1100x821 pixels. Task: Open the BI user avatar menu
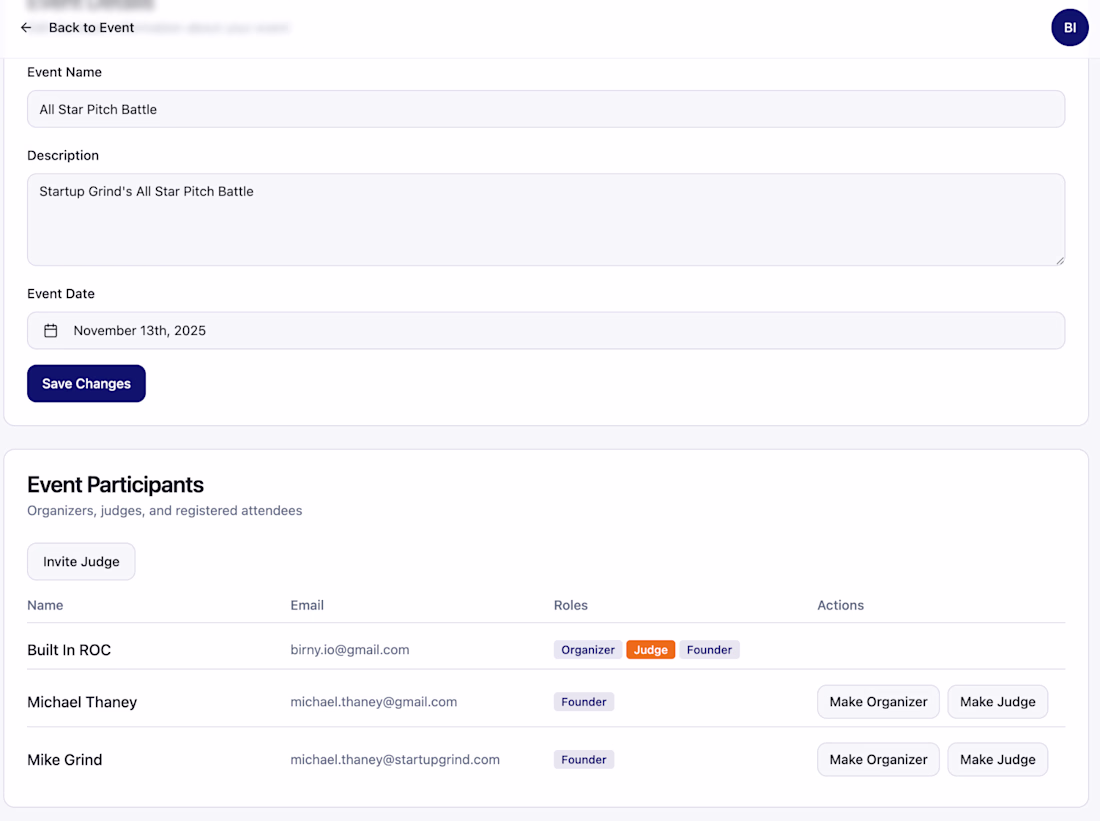point(1069,28)
